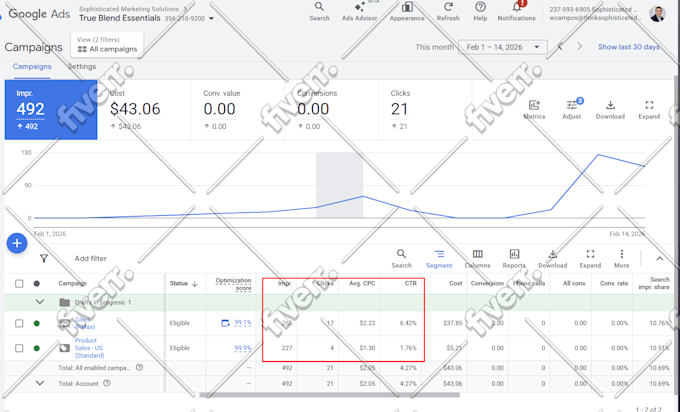Click the Search impr. share column header
The height and width of the screenshot is (412, 680).
pyautogui.click(x=654, y=283)
